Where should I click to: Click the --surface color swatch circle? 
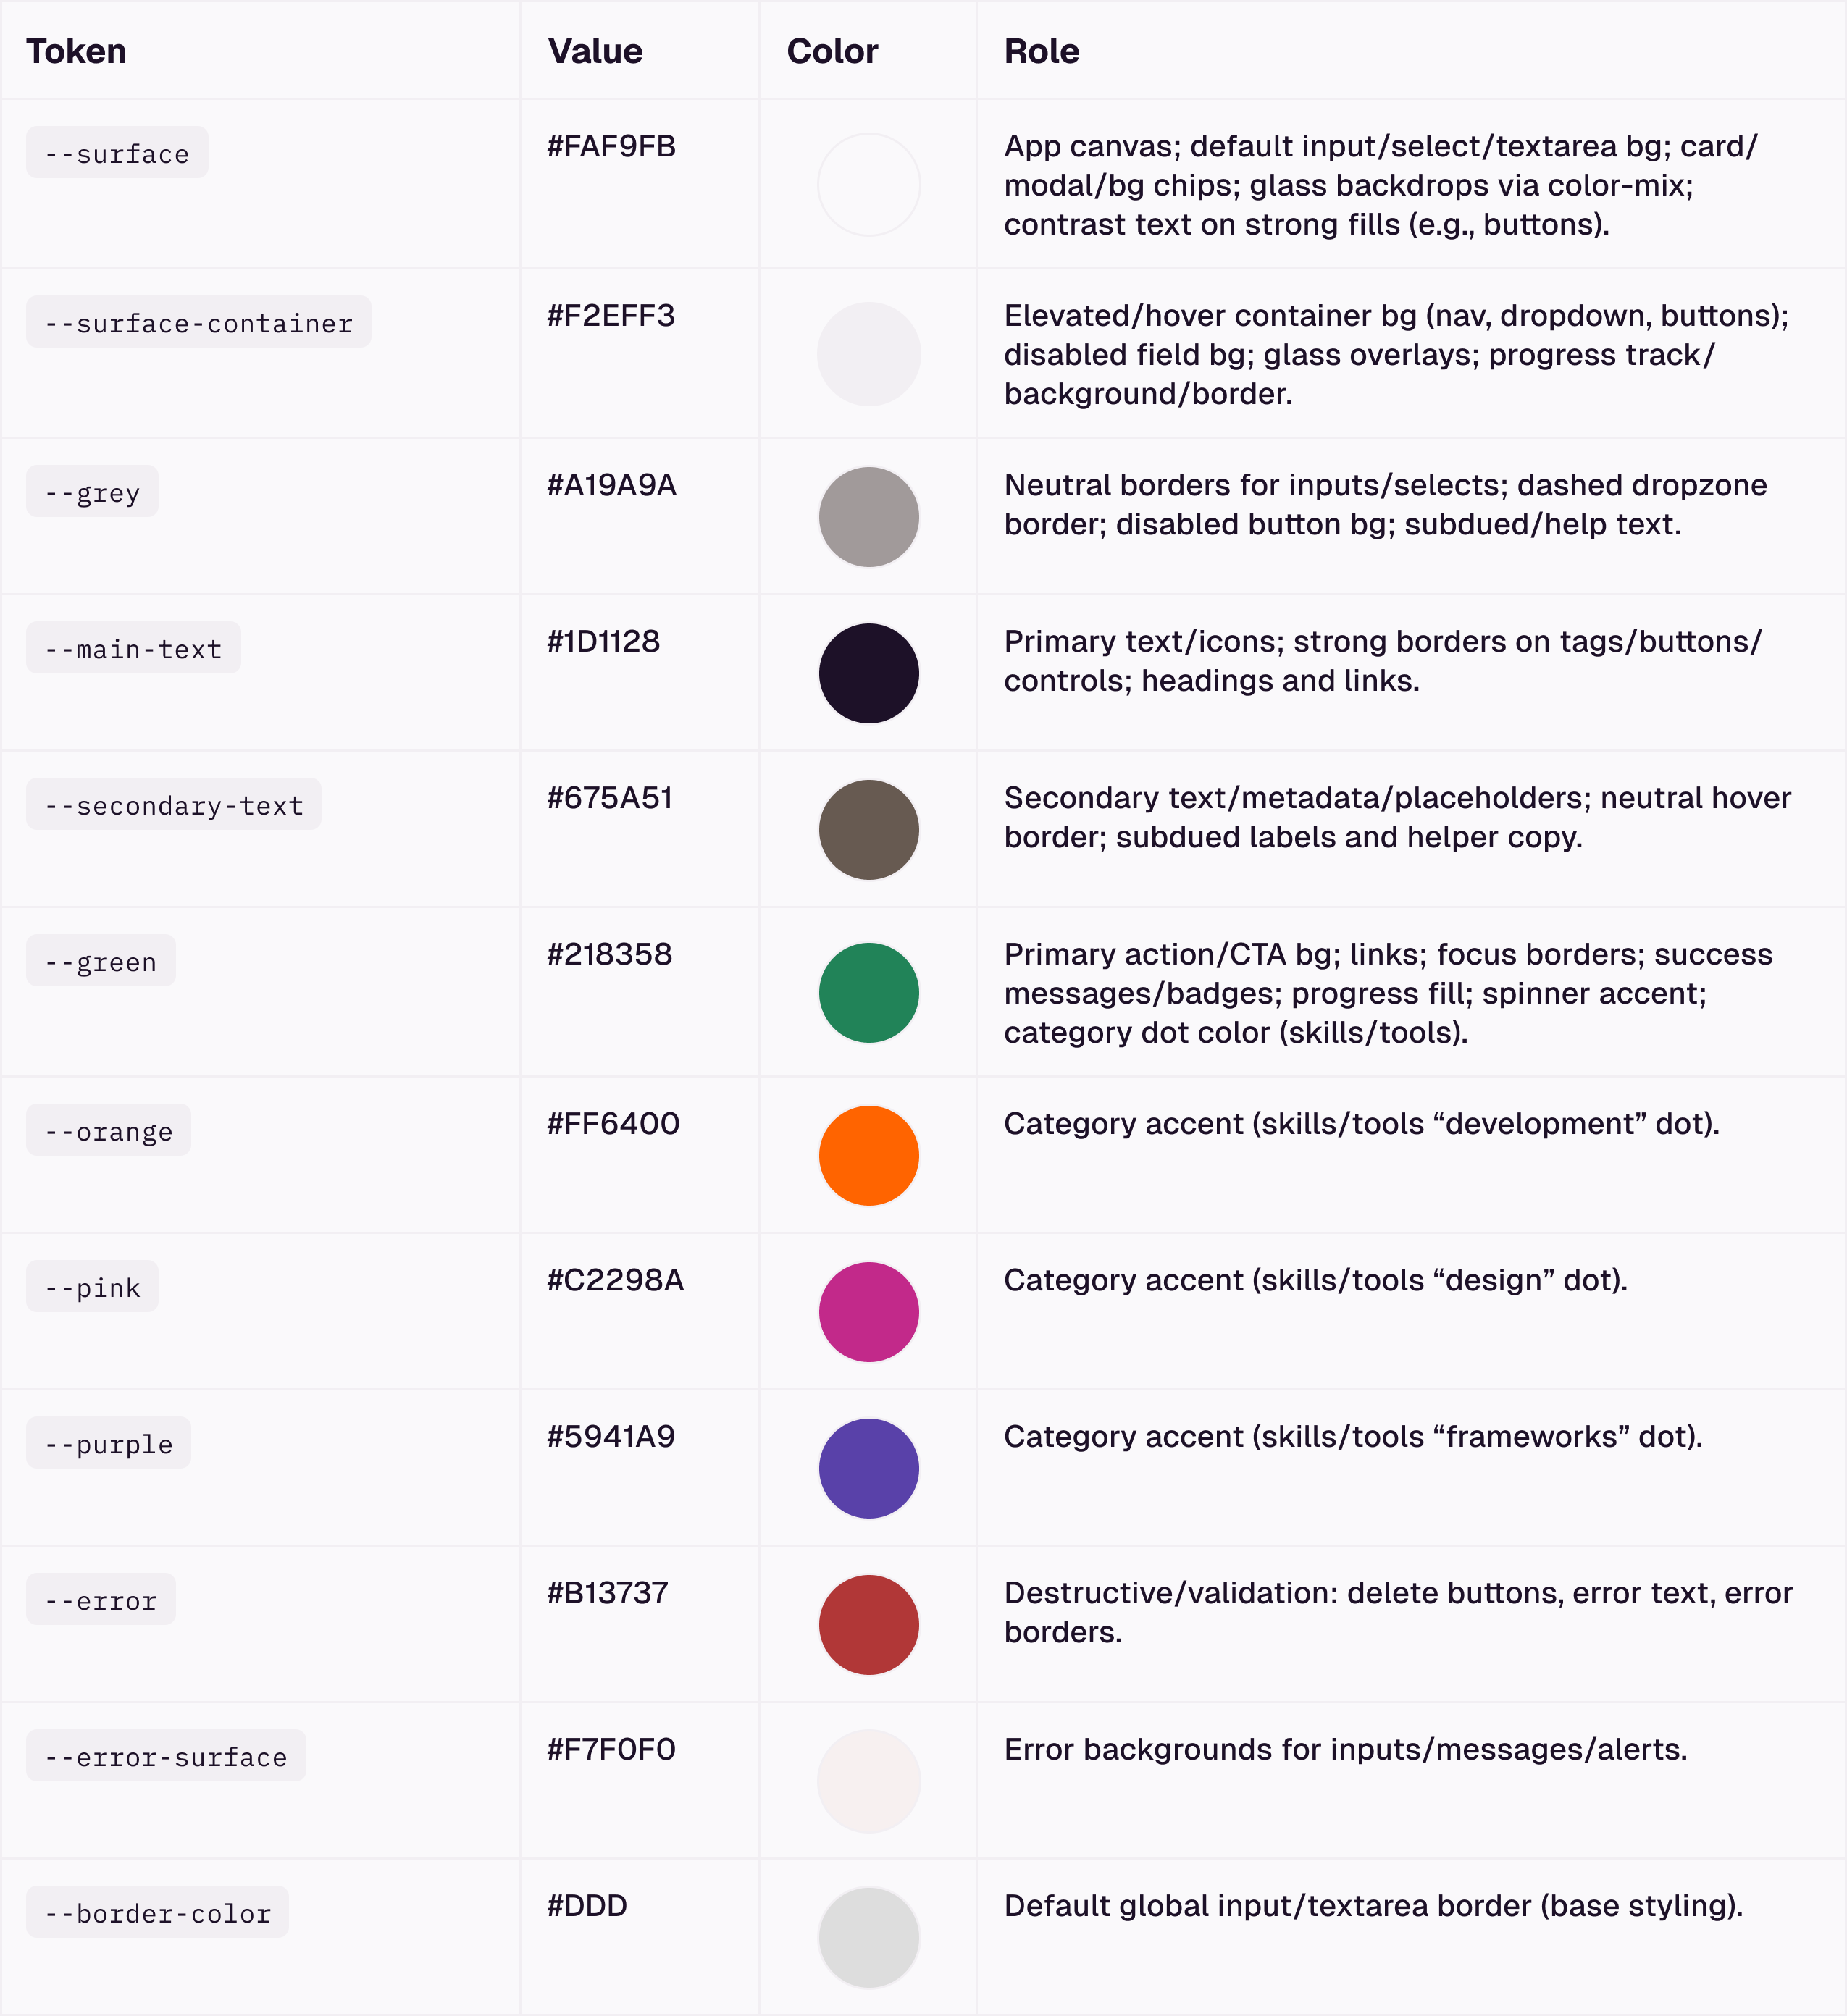point(868,185)
